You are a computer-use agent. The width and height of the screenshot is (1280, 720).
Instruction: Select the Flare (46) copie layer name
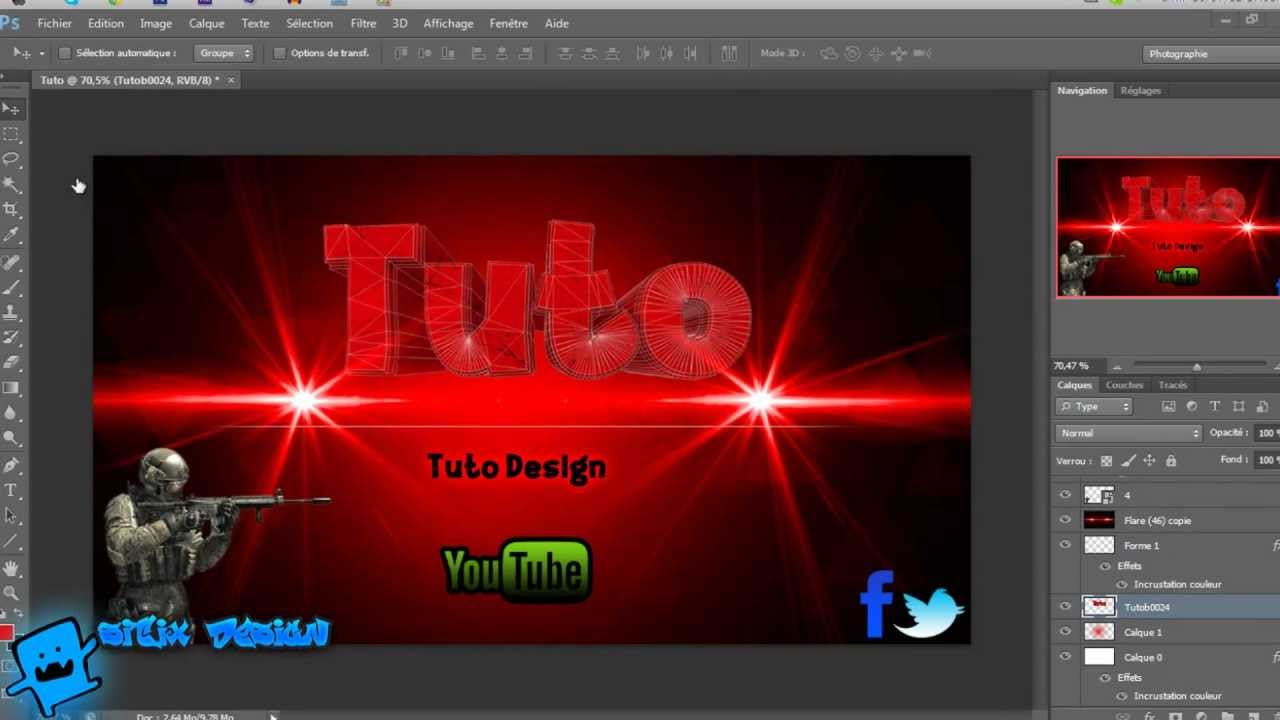point(1157,521)
